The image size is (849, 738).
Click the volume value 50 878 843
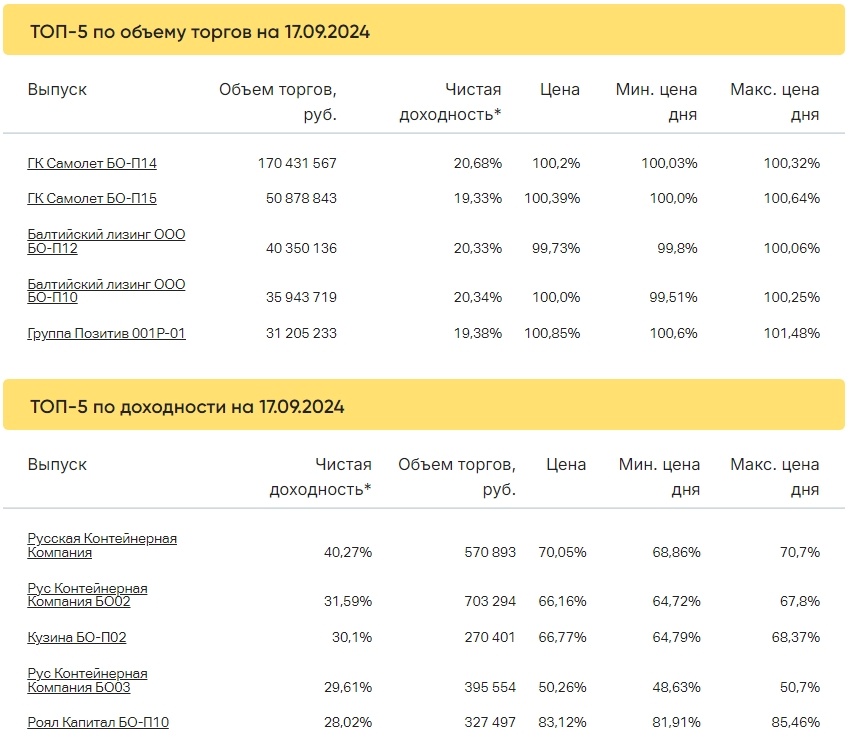click(301, 198)
